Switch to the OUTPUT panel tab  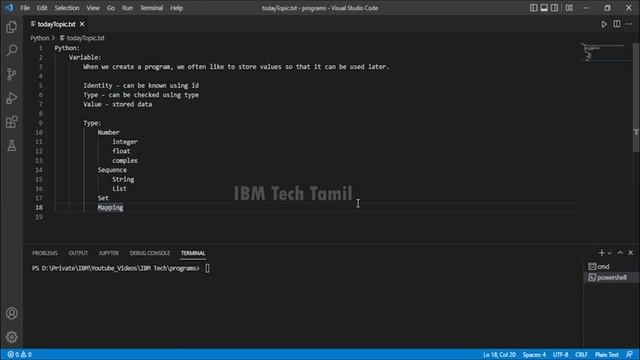[x=78, y=253]
